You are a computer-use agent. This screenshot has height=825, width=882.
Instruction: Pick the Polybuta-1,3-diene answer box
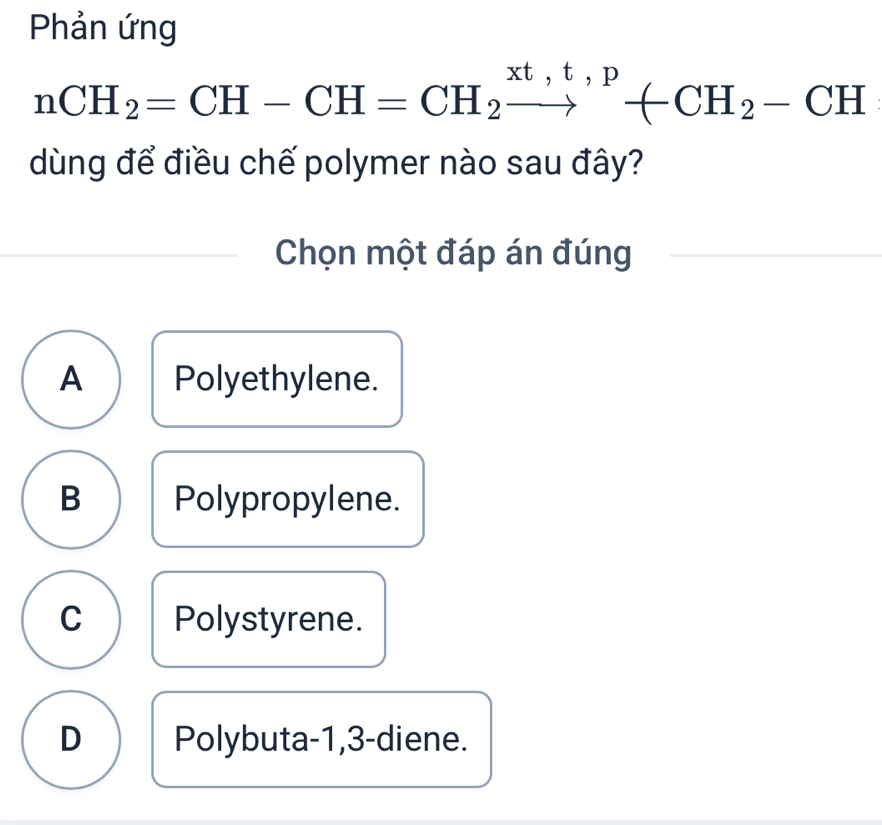coord(322,739)
